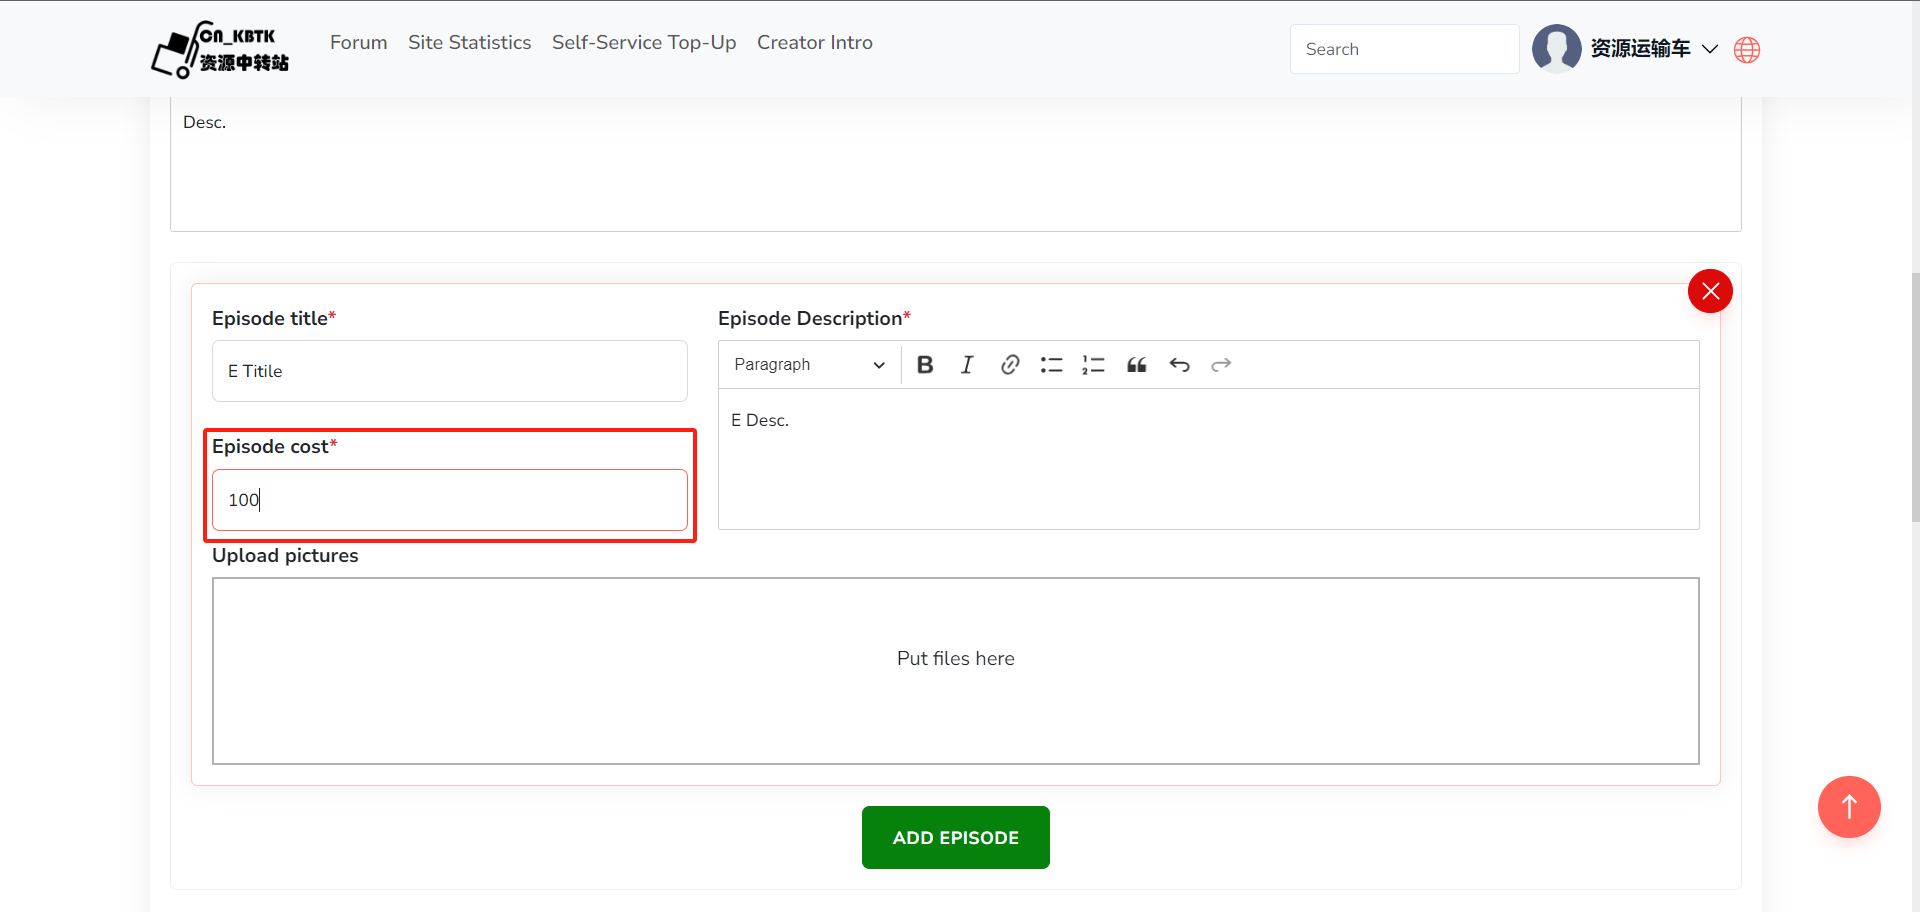
Task: Go to Site Statistics
Action: click(x=469, y=43)
